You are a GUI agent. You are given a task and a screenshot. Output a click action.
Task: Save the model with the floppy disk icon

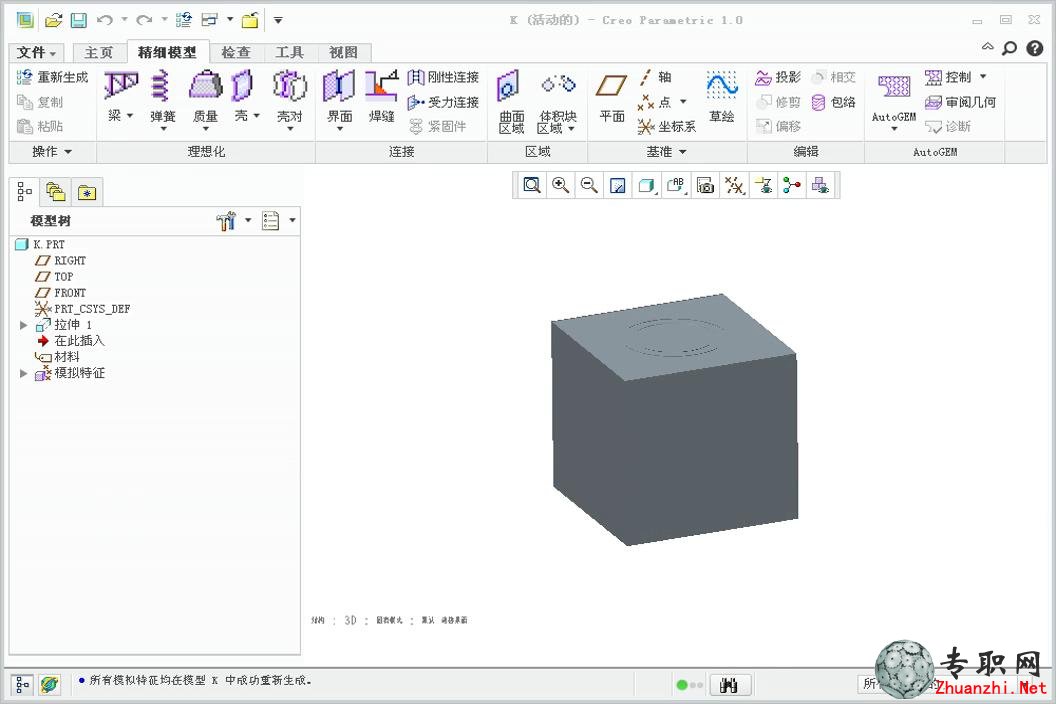point(79,20)
